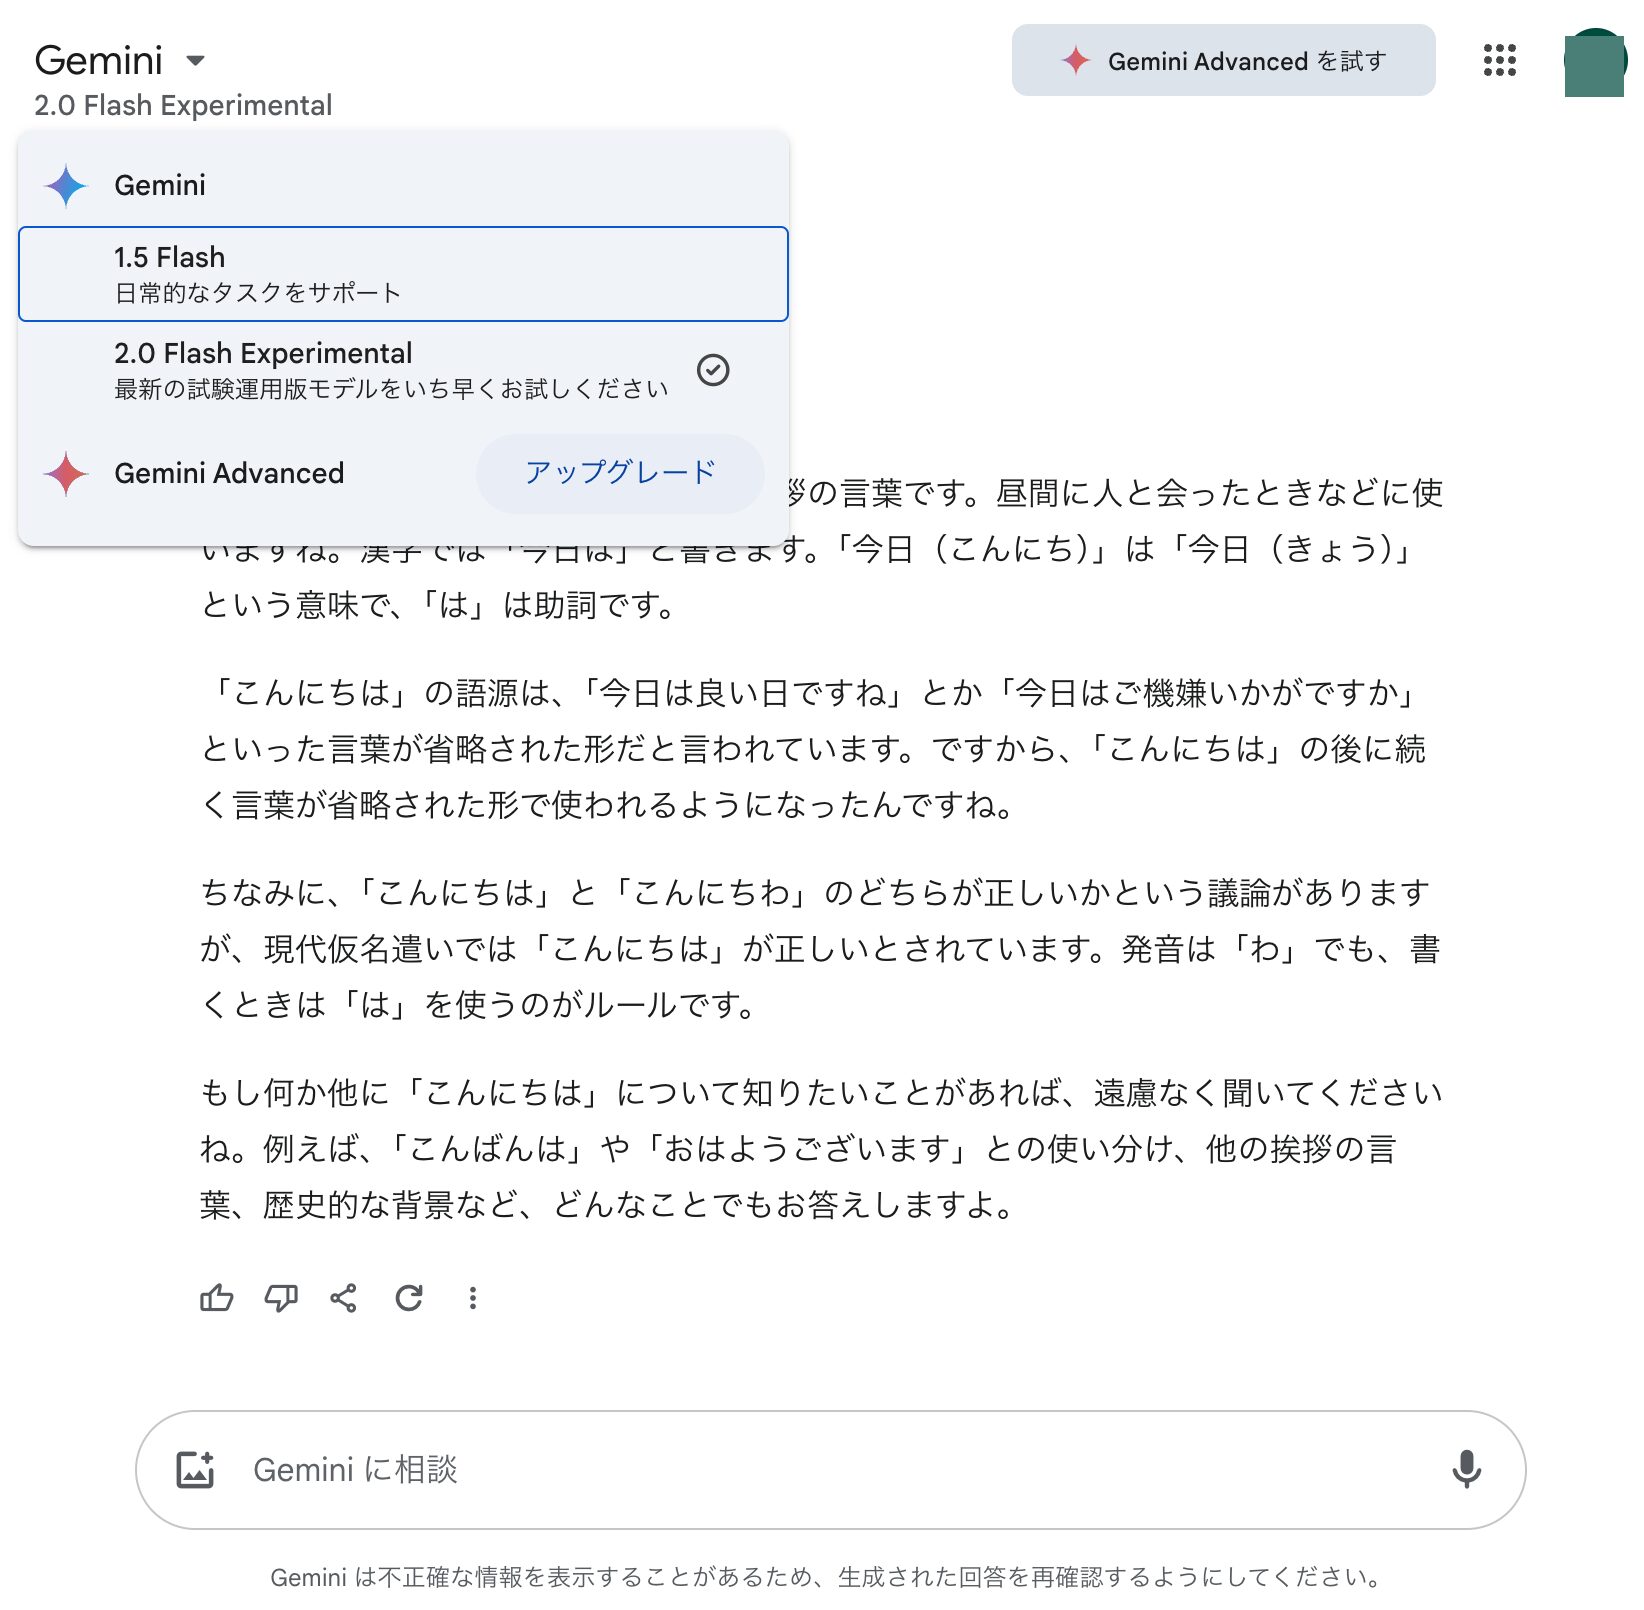The height and width of the screenshot is (1610, 1644).
Task: Click the thumbs up icon under the response
Action: (216, 1298)
